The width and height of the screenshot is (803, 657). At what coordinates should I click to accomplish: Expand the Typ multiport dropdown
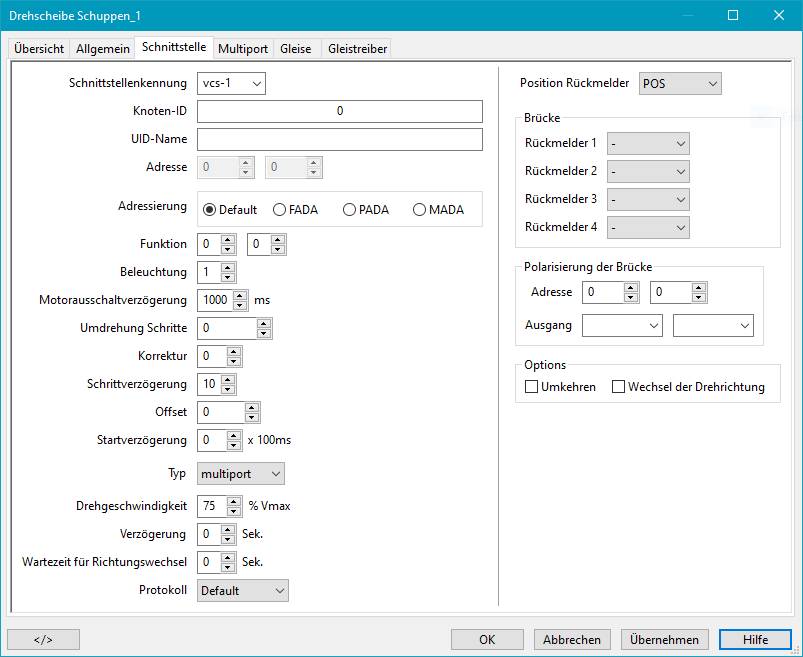click(241, 473)
